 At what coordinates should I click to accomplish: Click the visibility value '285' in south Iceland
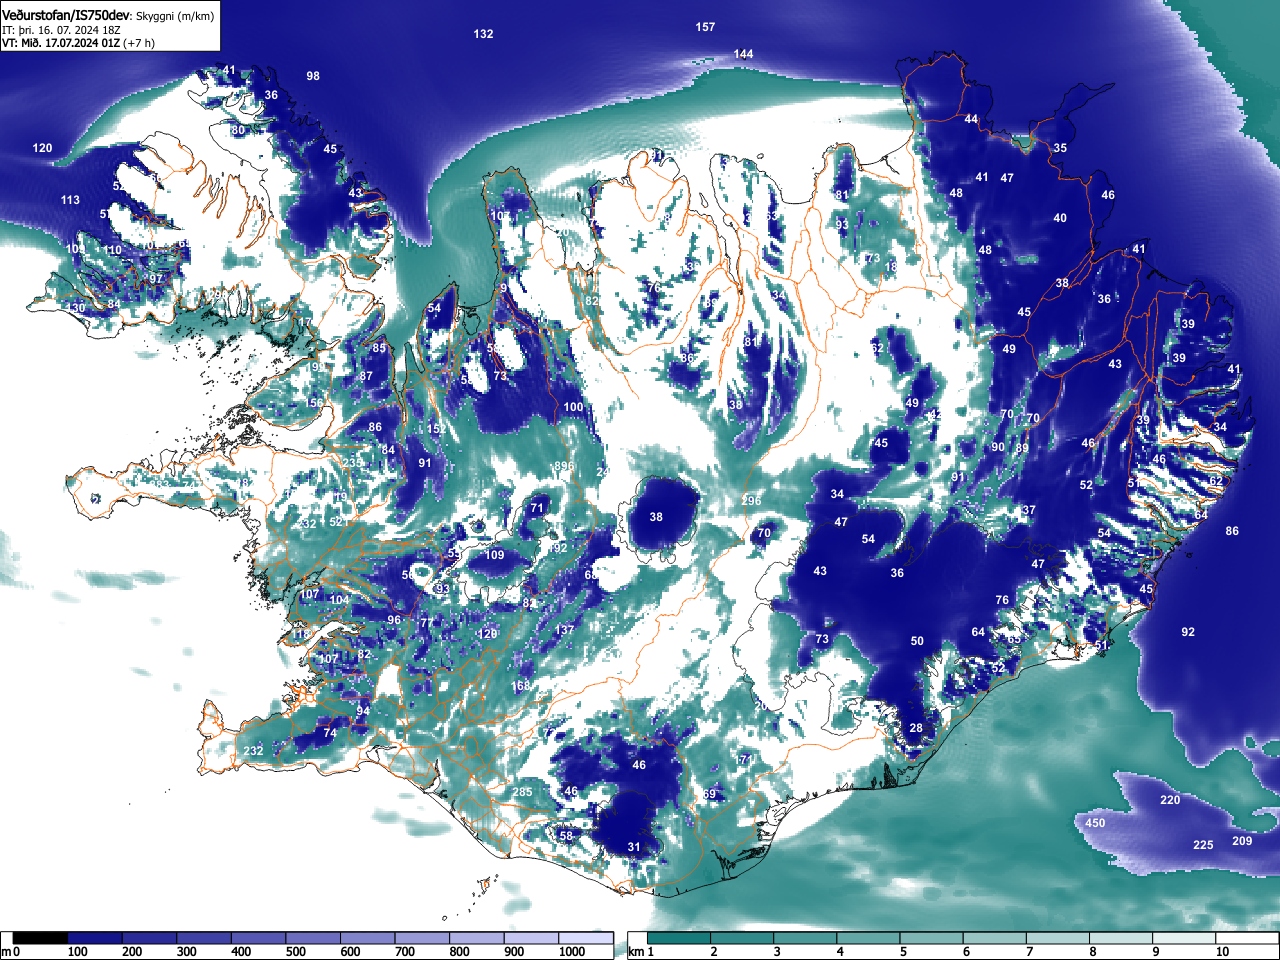[522, 792]
